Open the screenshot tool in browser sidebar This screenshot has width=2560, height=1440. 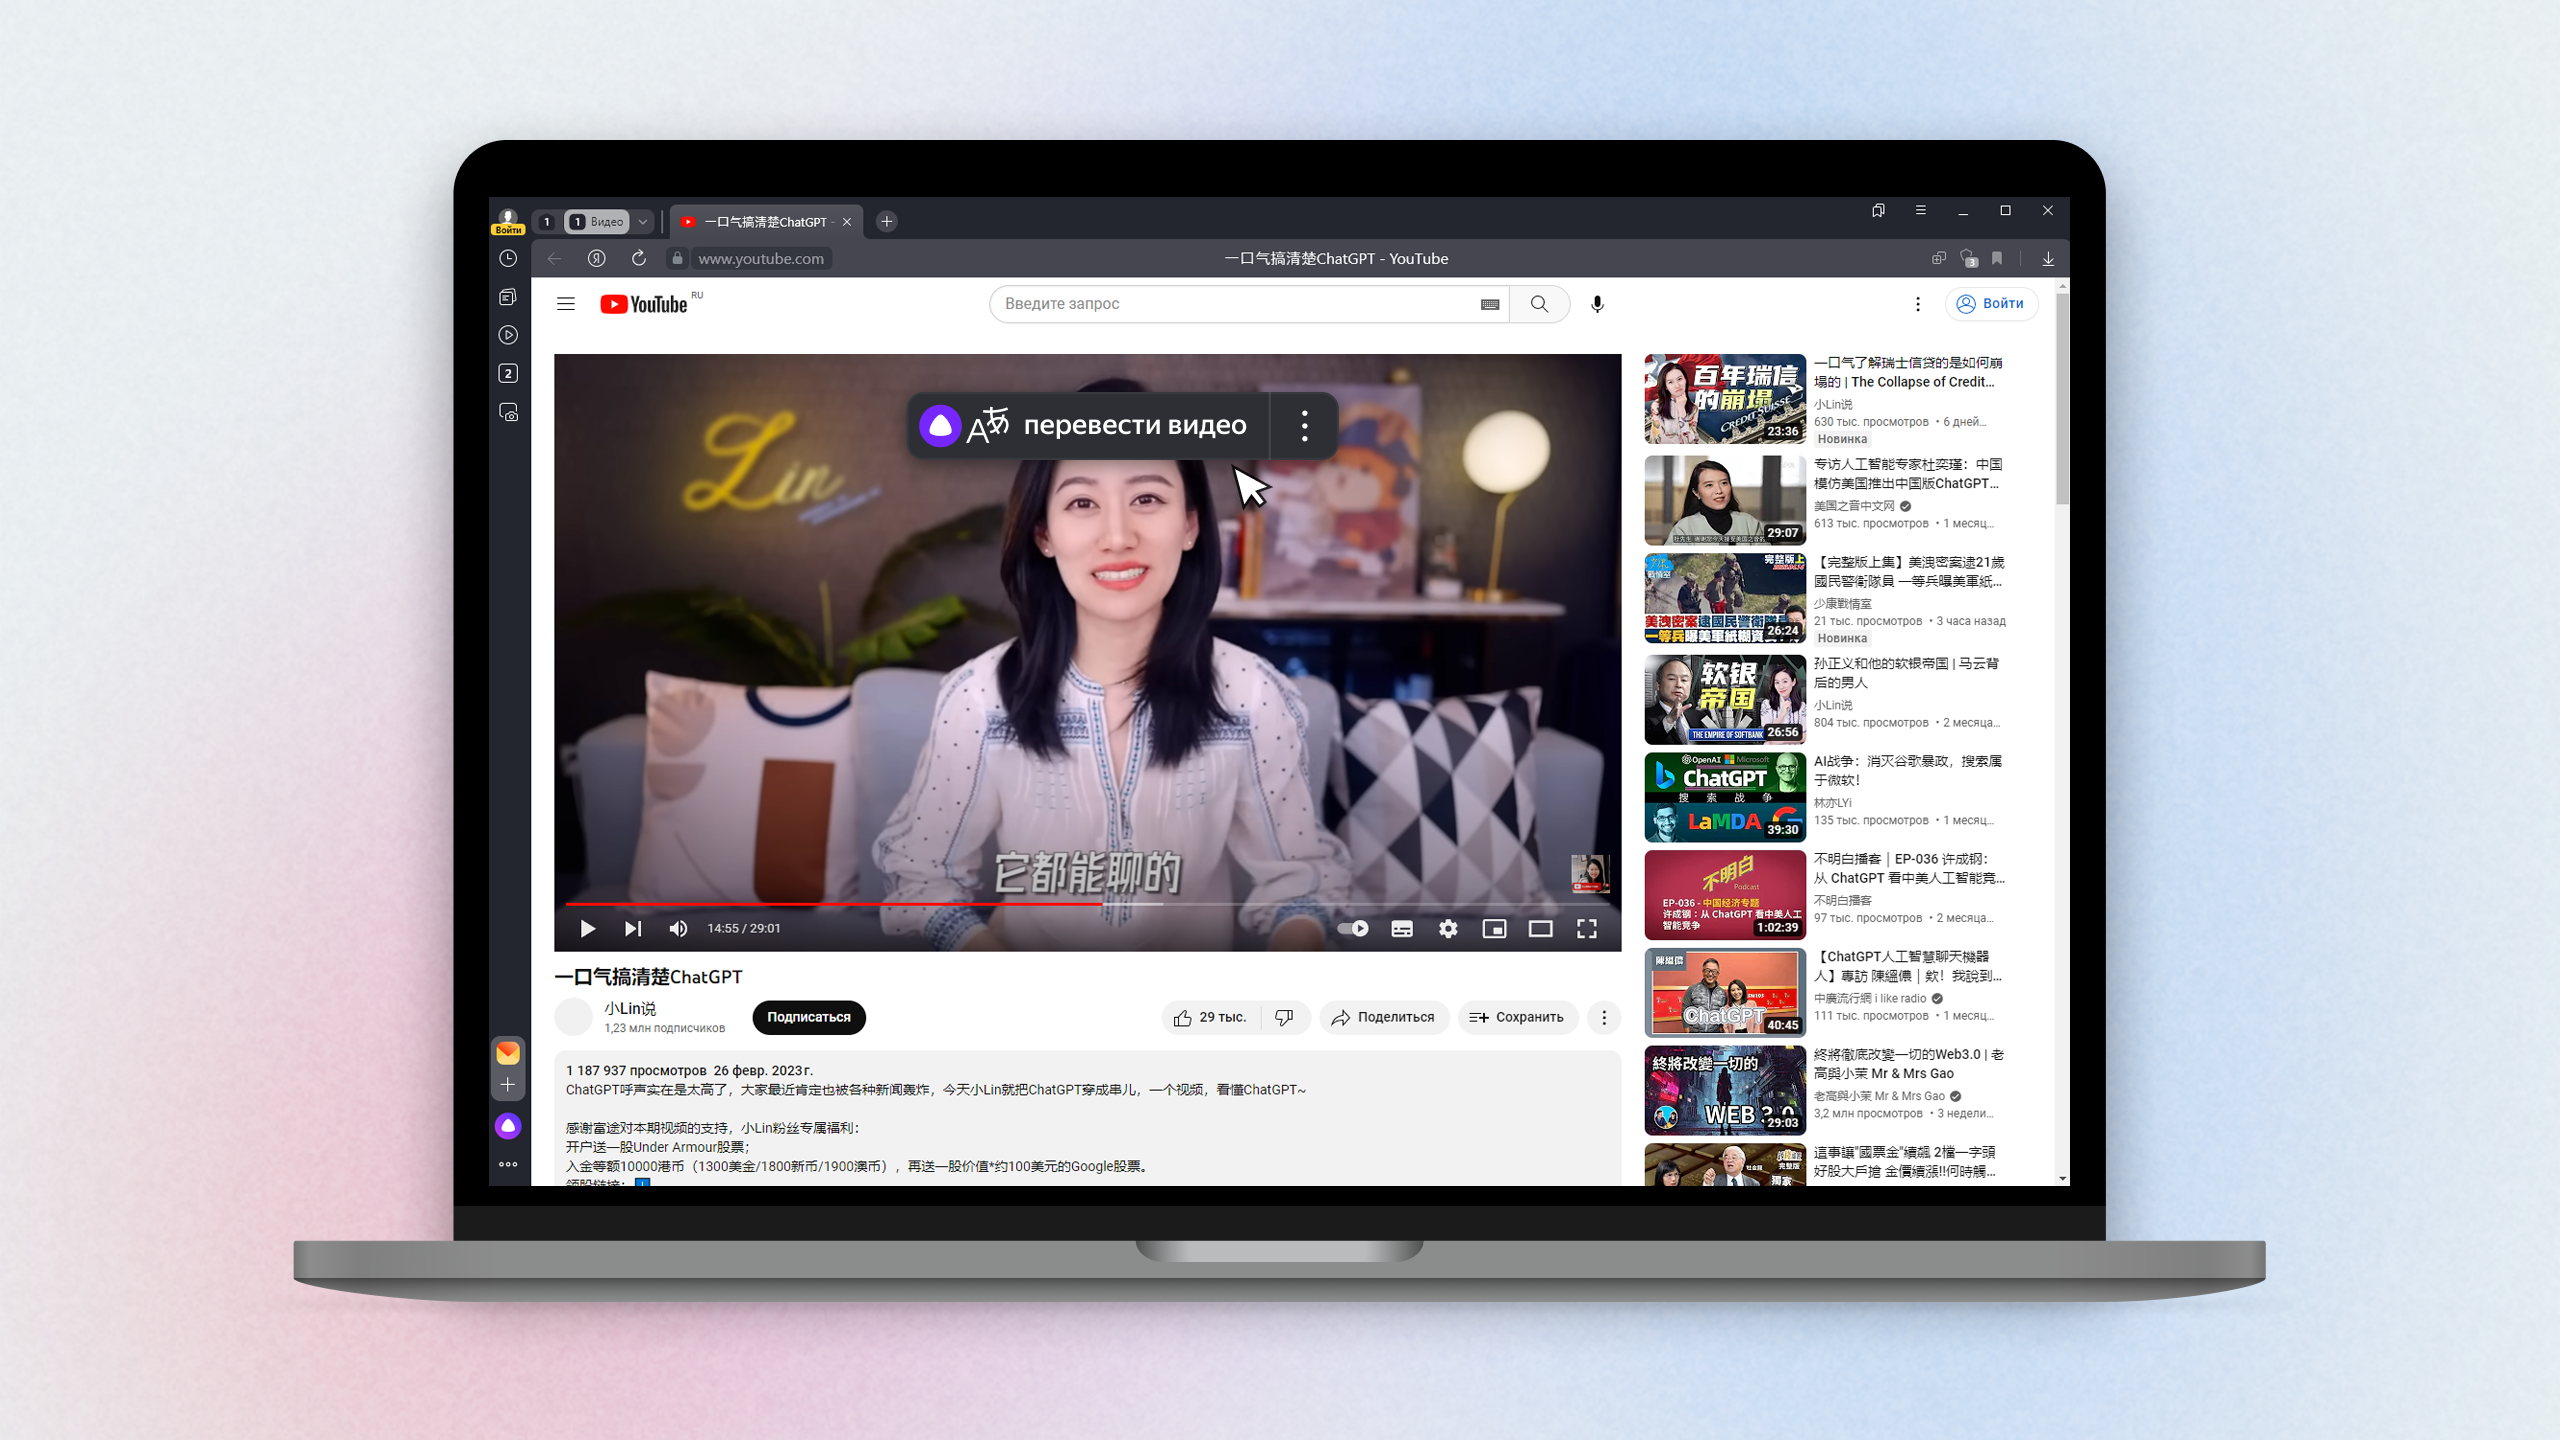coord(508,412)
